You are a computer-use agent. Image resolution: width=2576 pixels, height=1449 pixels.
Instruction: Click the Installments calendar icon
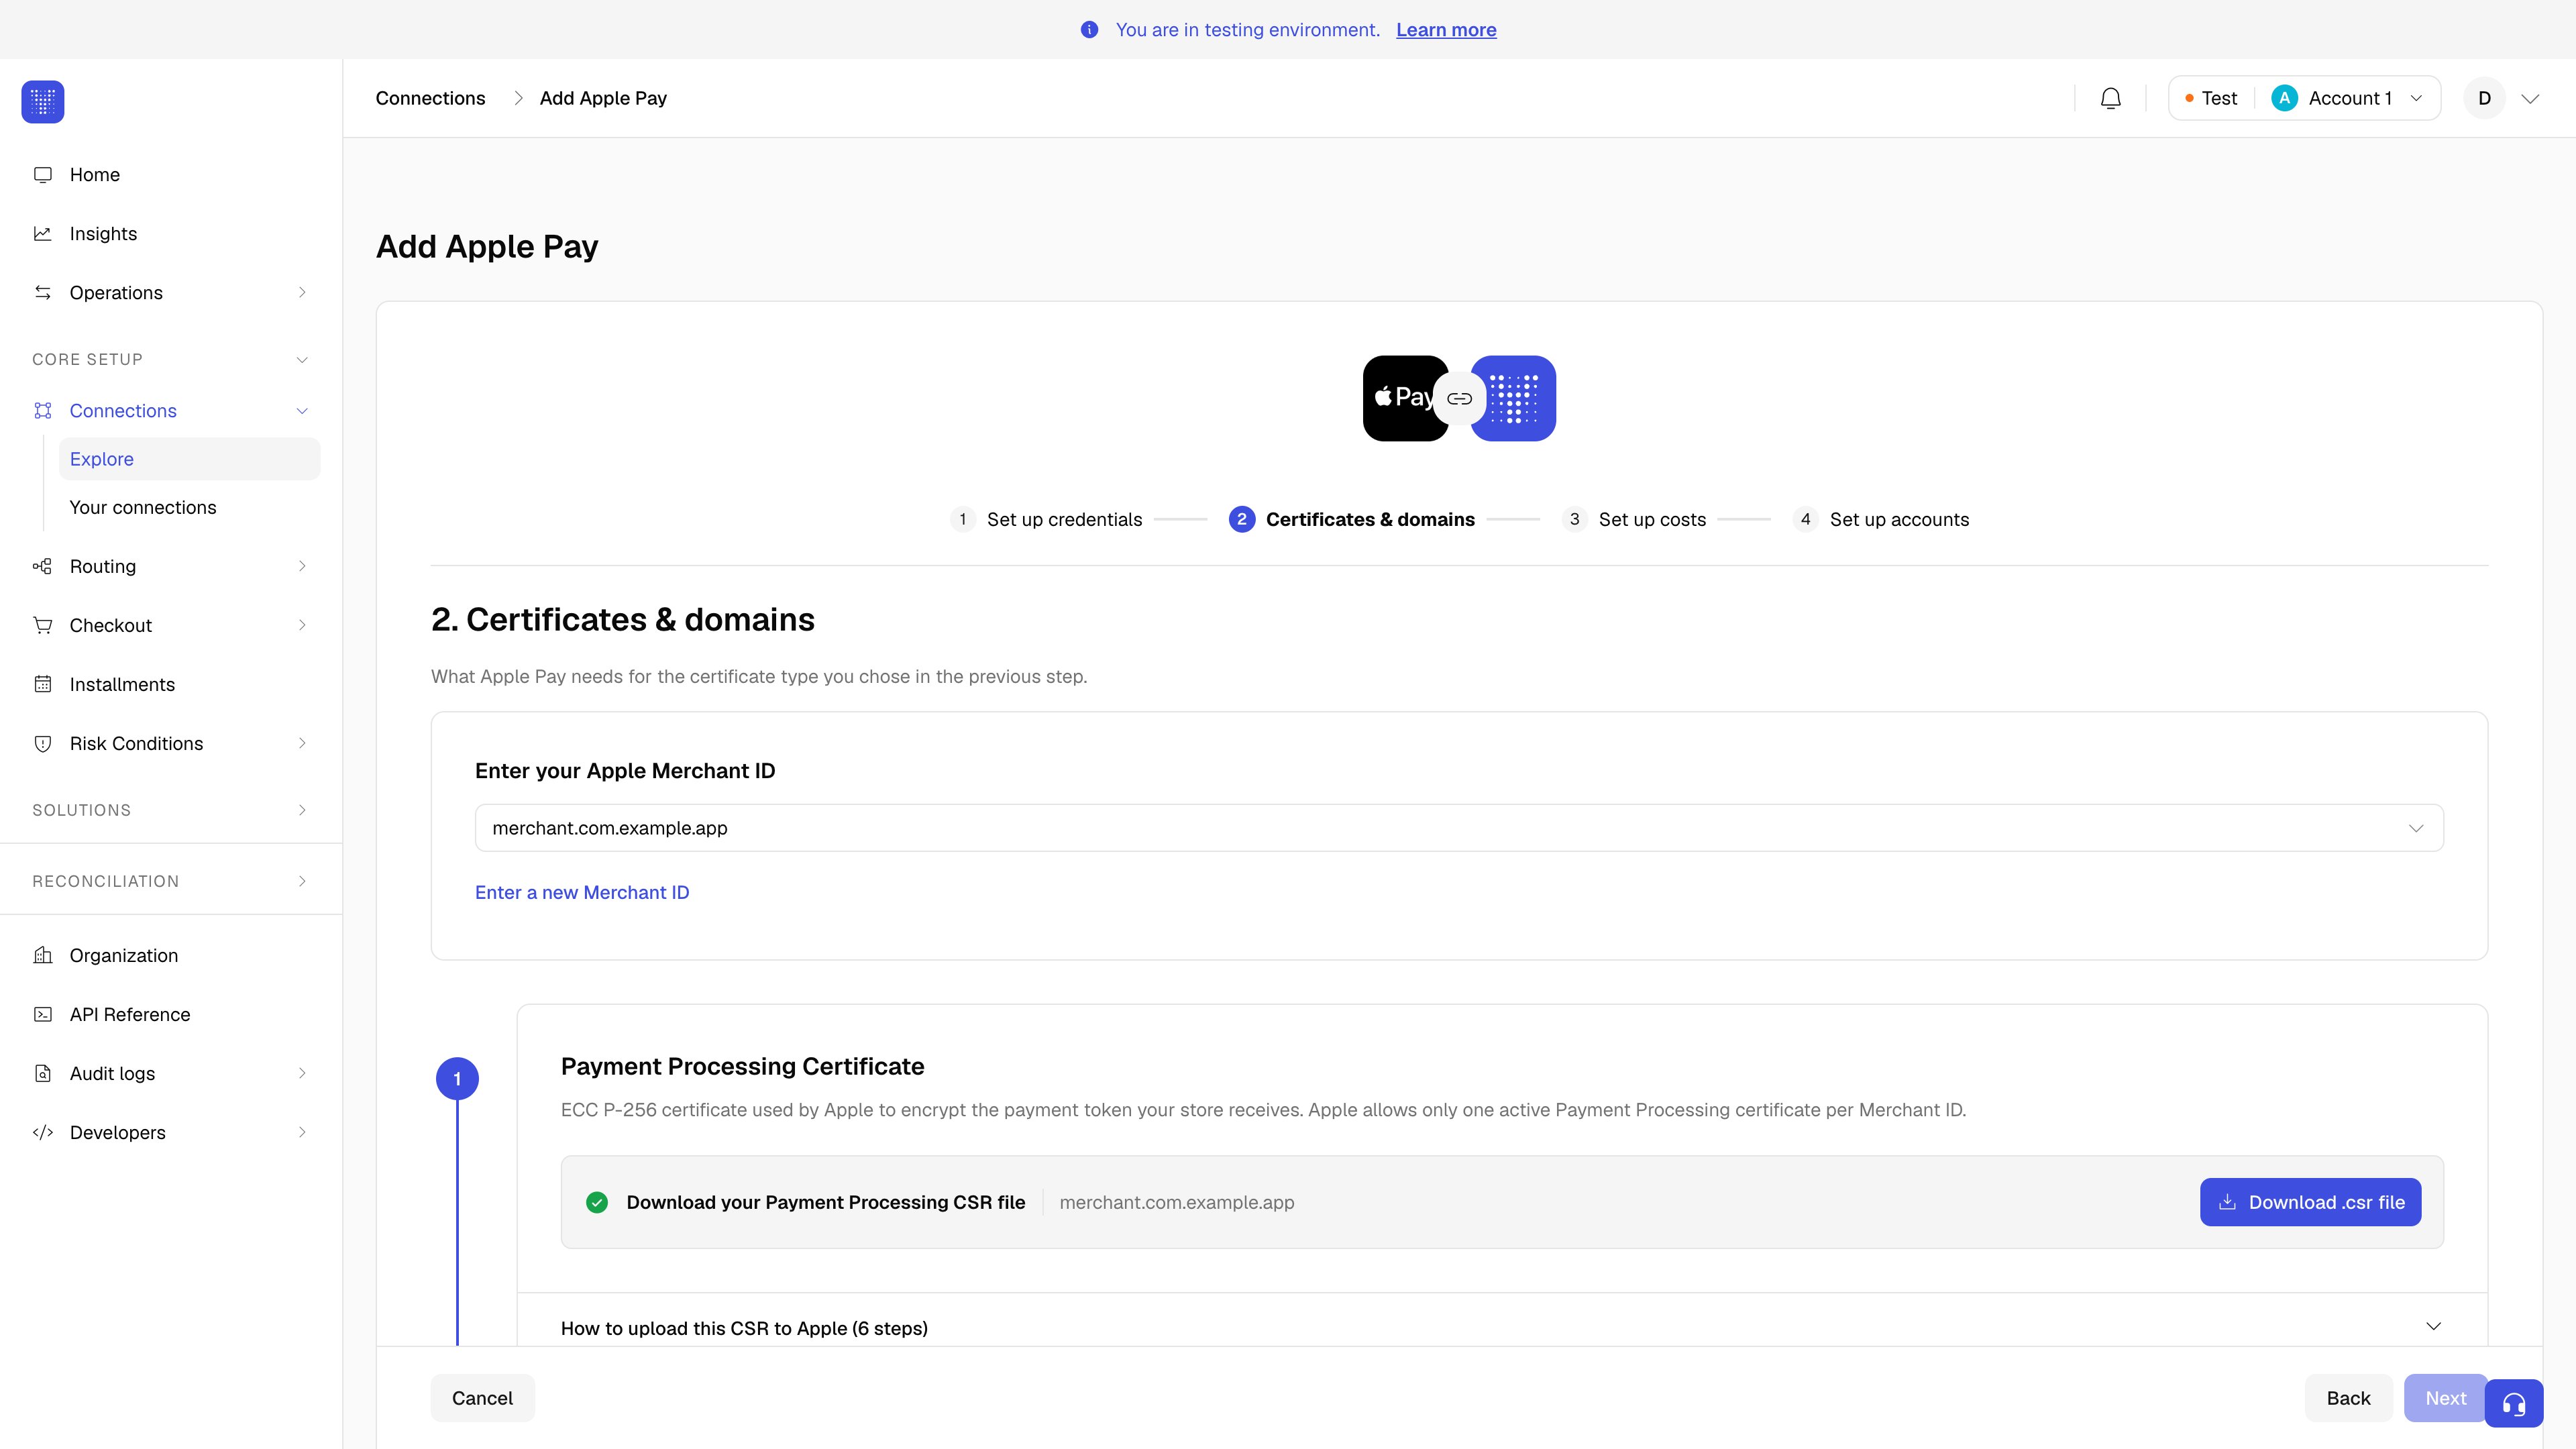(x=43, y=685)
